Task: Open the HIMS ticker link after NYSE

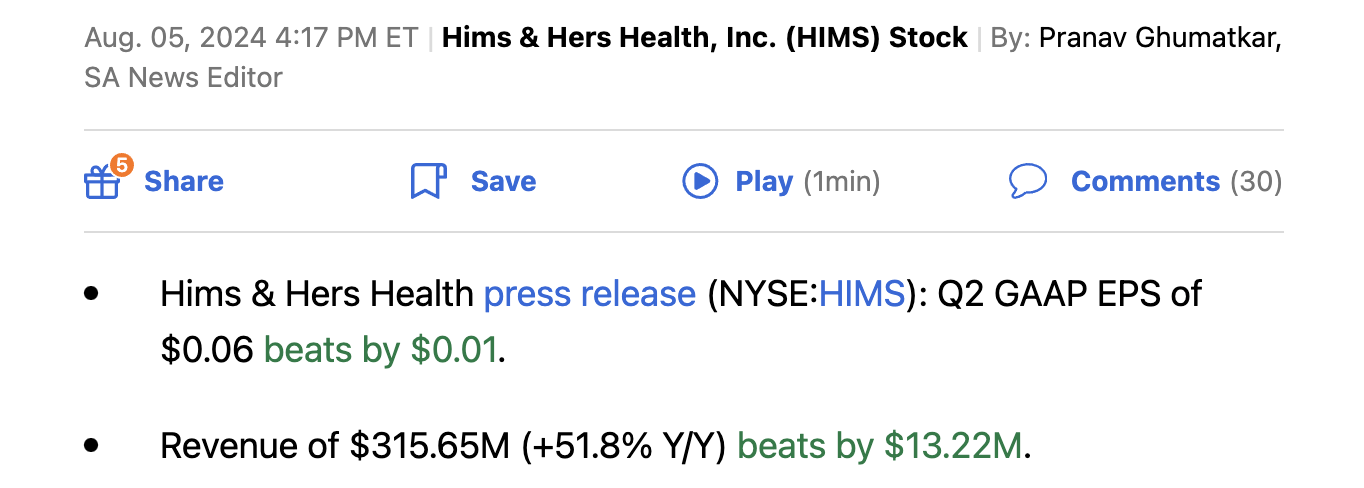Action: coord(862,294)
